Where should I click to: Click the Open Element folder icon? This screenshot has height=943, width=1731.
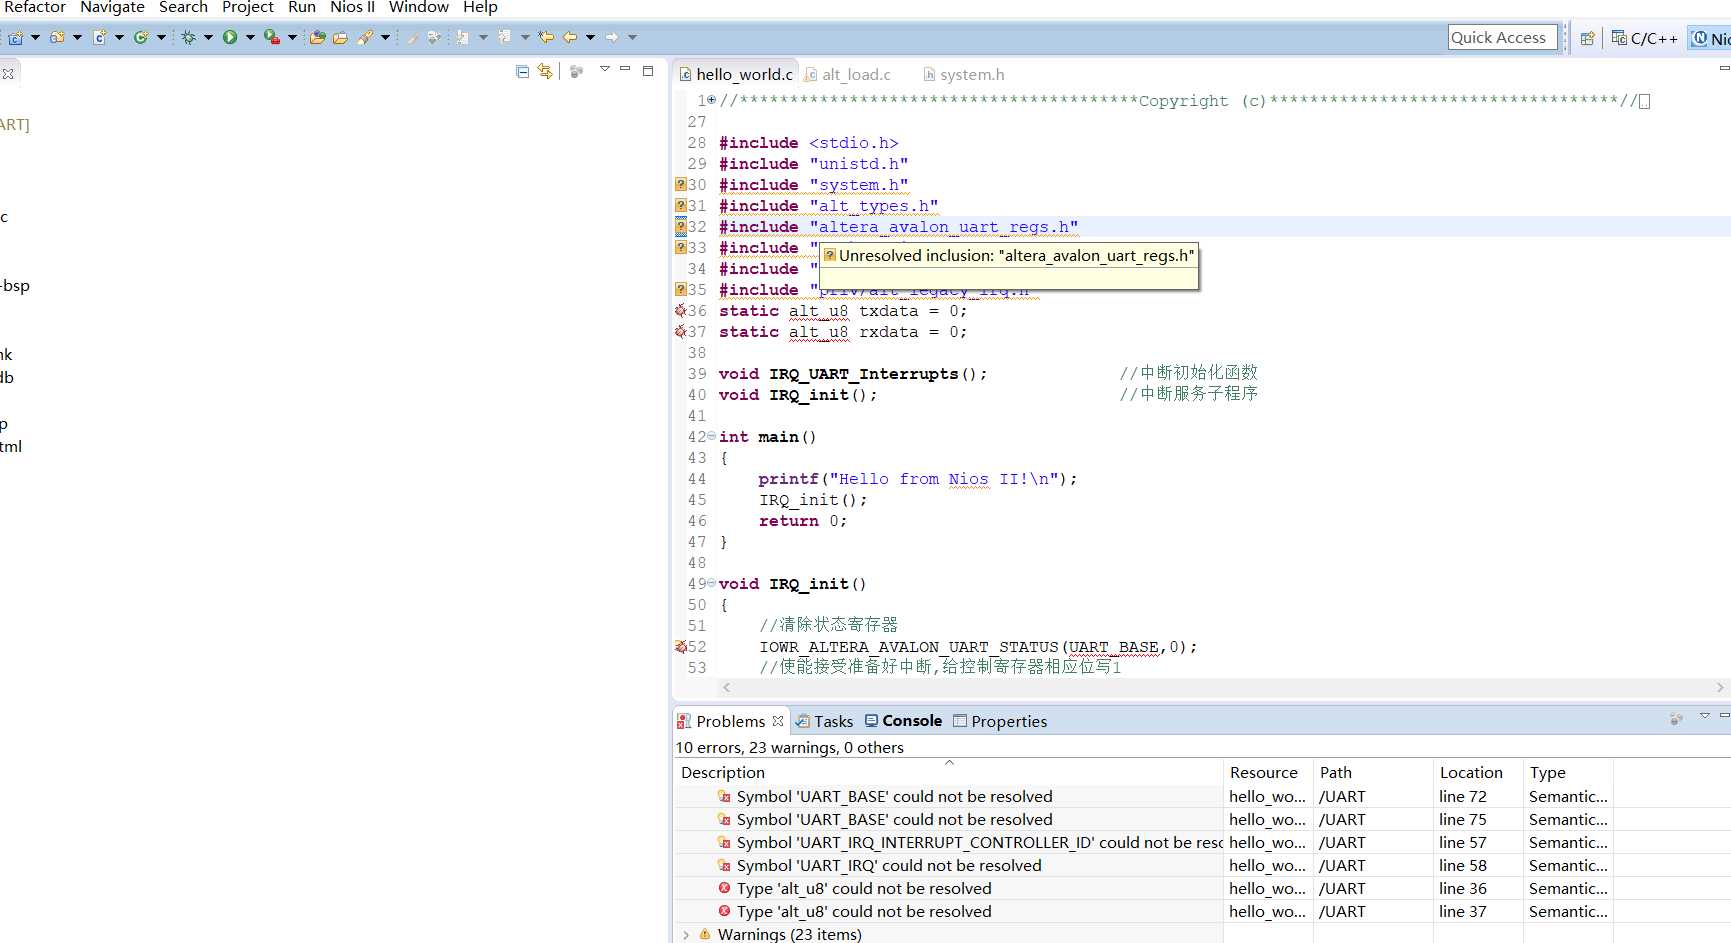(x=318, y=38)
